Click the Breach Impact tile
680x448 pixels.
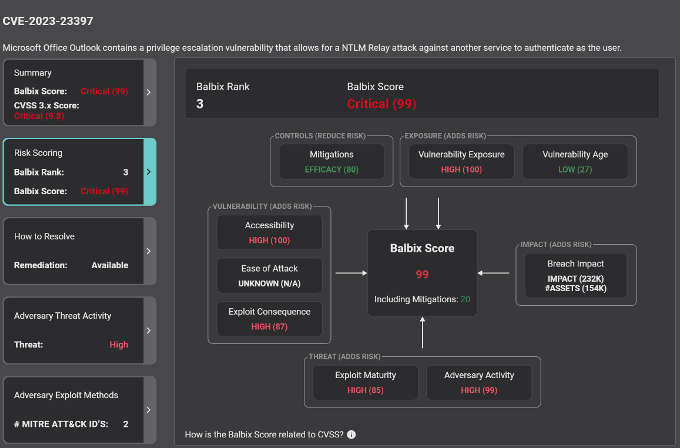point(575,275)
